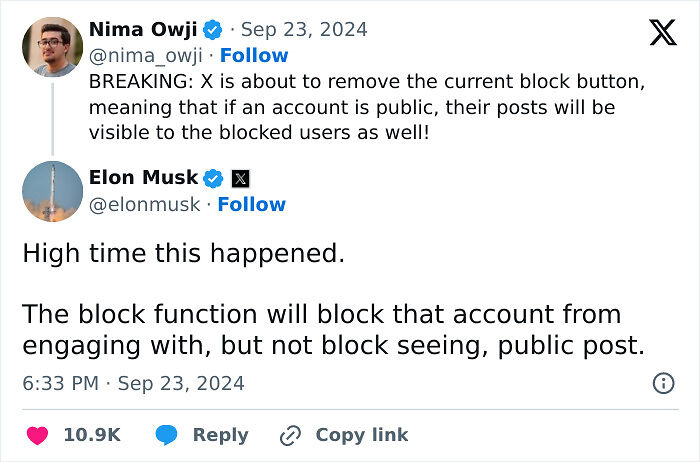Click the Copy link text
700x462 pixels.
(361, 435)
